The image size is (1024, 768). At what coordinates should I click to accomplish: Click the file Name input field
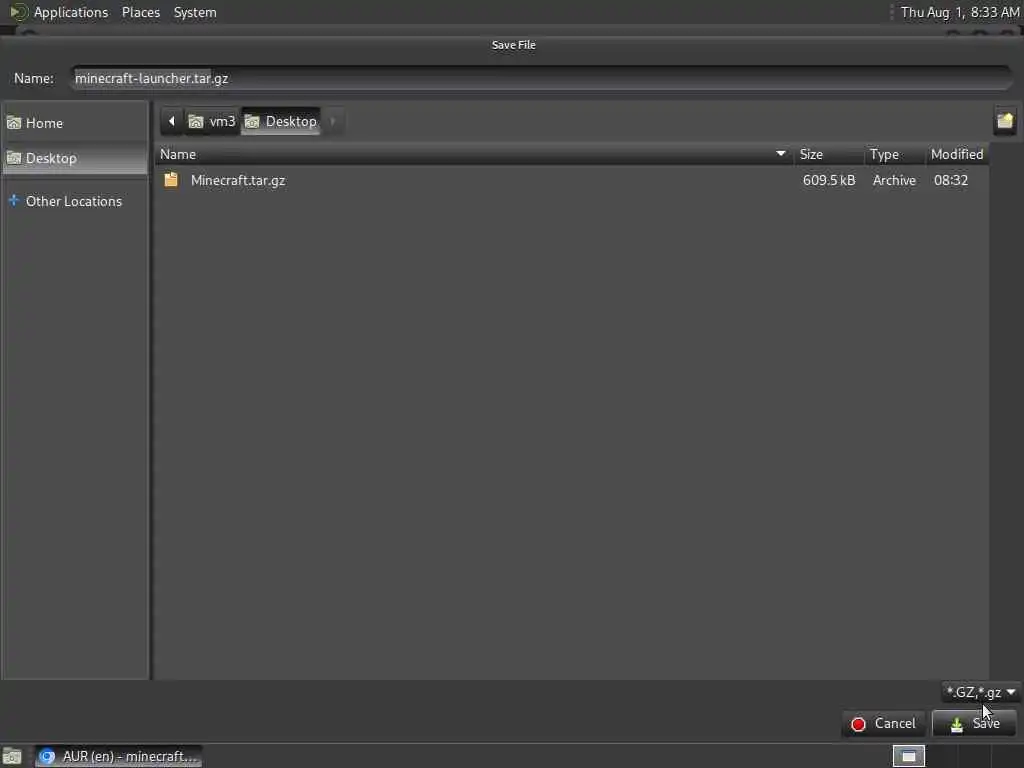542,78
